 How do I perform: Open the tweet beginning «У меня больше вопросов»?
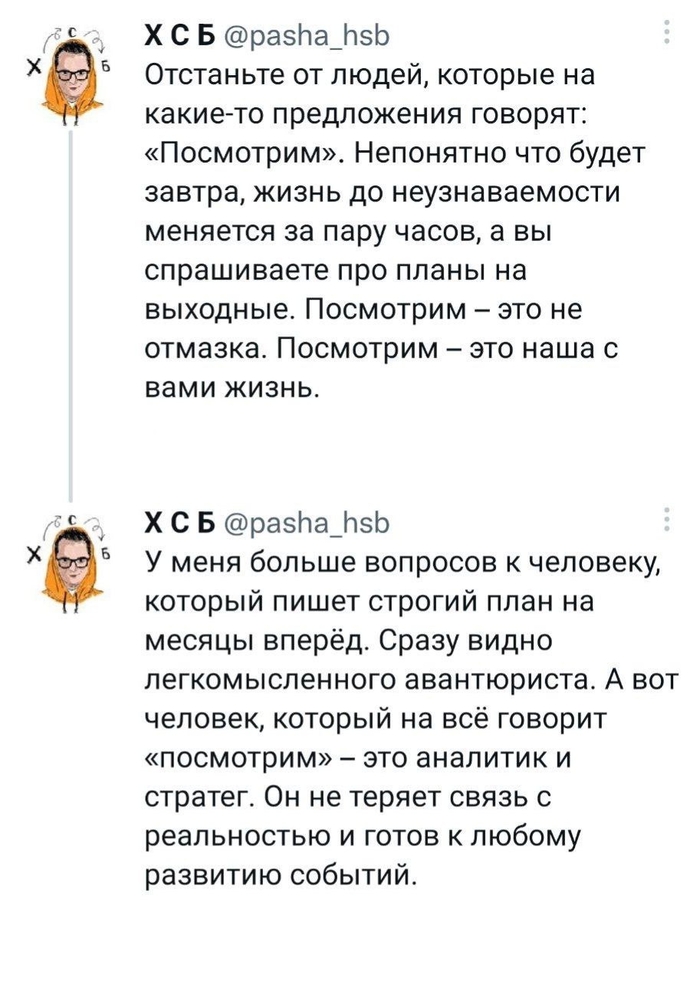click(410, 718)
